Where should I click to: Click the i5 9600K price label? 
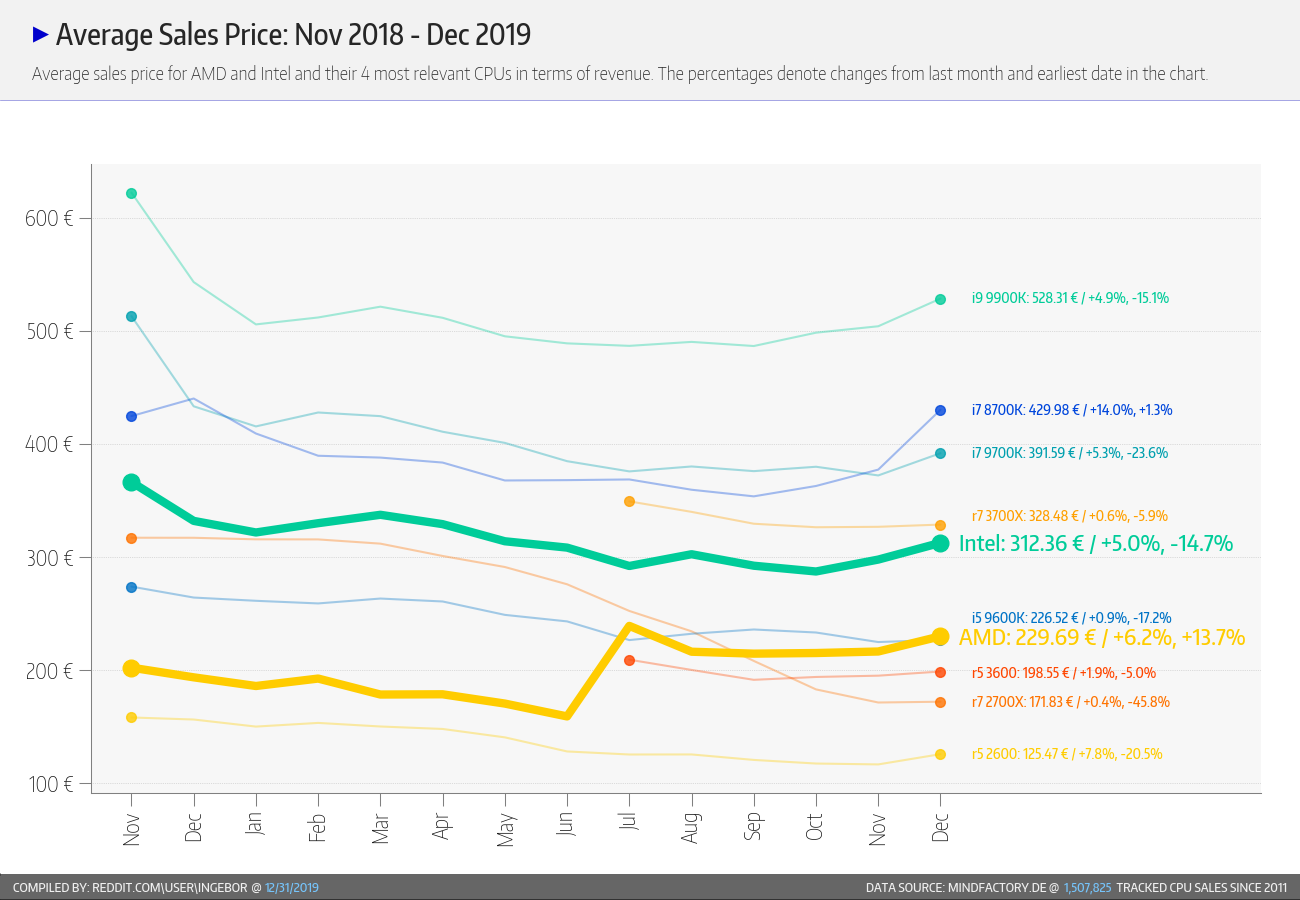pyautogui.click(x=1071, y=618)
